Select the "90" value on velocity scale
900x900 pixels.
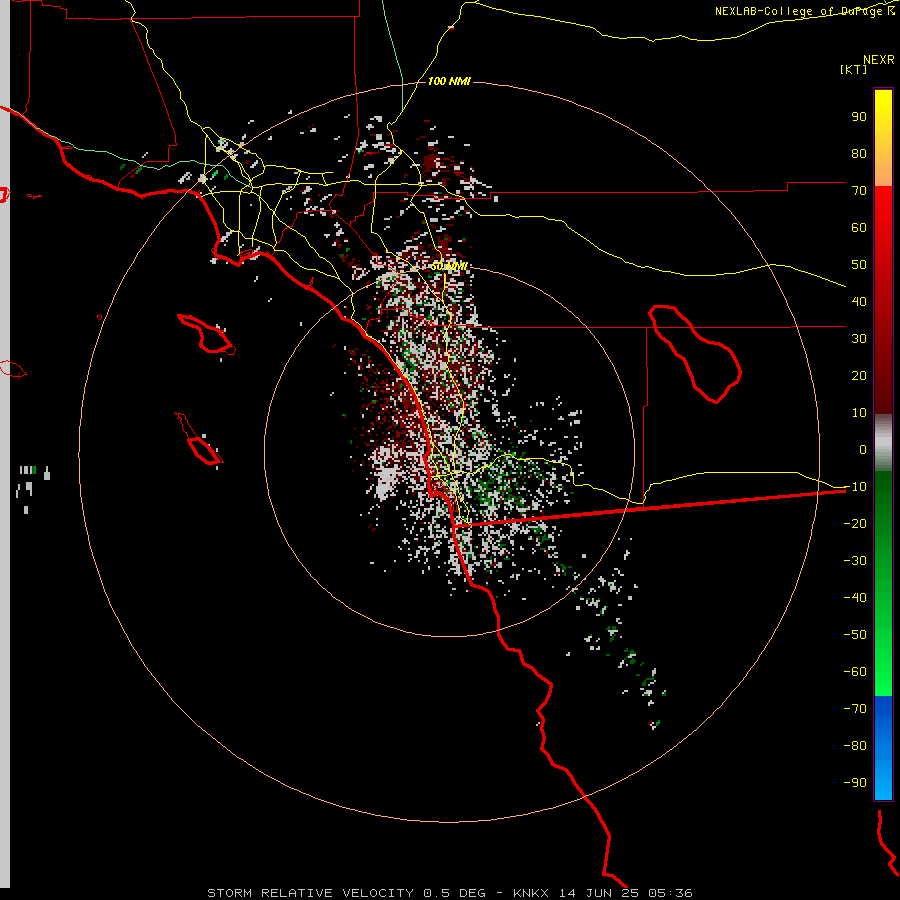tap(859, 117)
